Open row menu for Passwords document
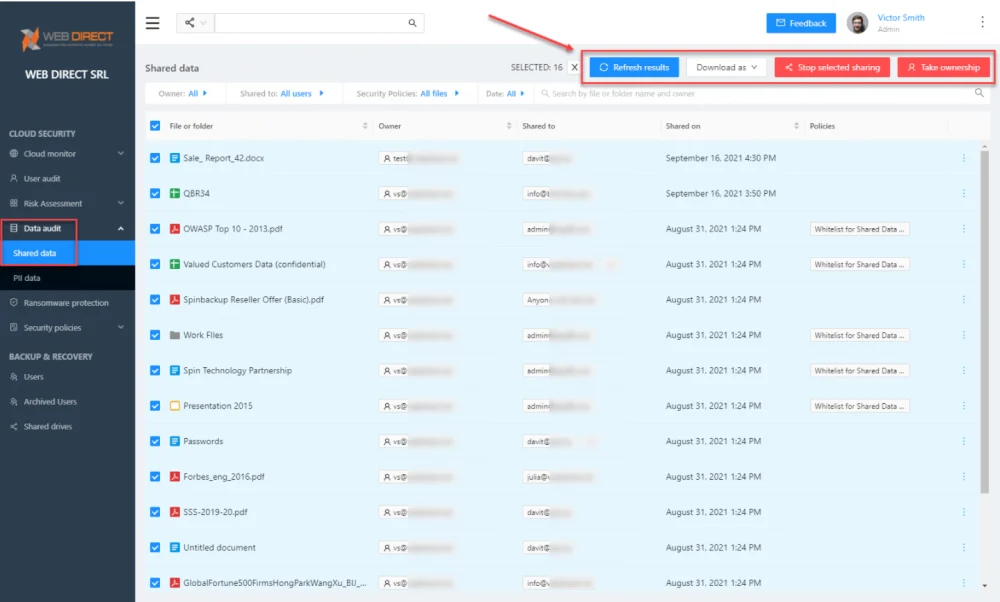This screenshot has width=1000, height=602. (964, 441)
